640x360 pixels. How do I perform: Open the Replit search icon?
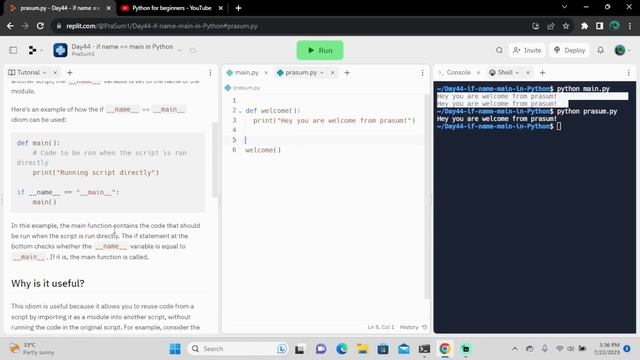(x=499, y=50)
